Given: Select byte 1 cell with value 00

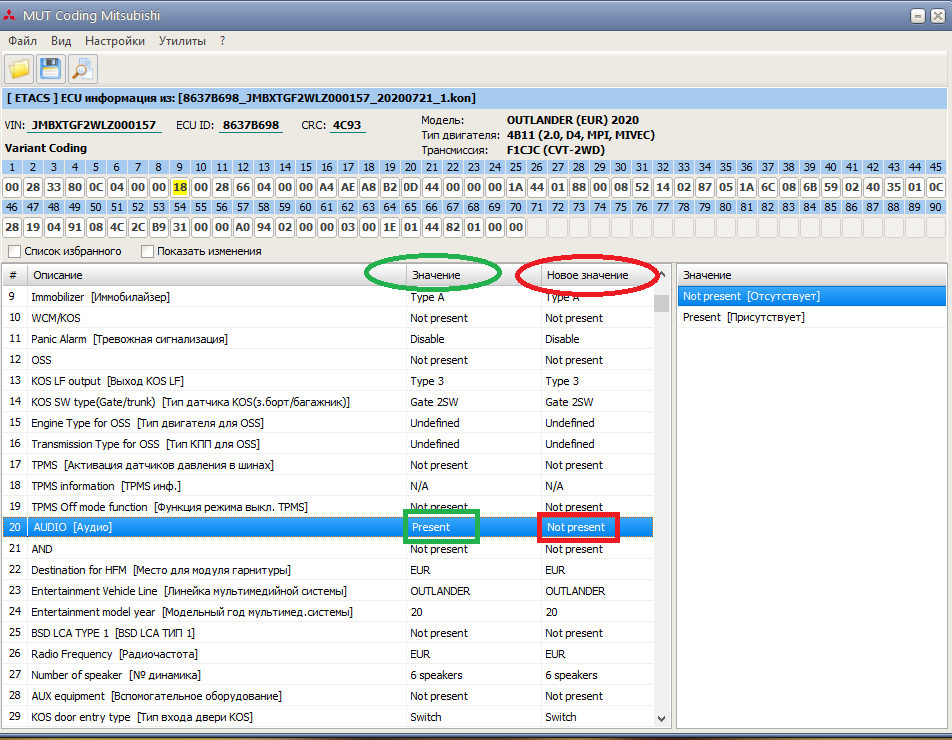Looking at the screenshot, I should click(12, 187).
